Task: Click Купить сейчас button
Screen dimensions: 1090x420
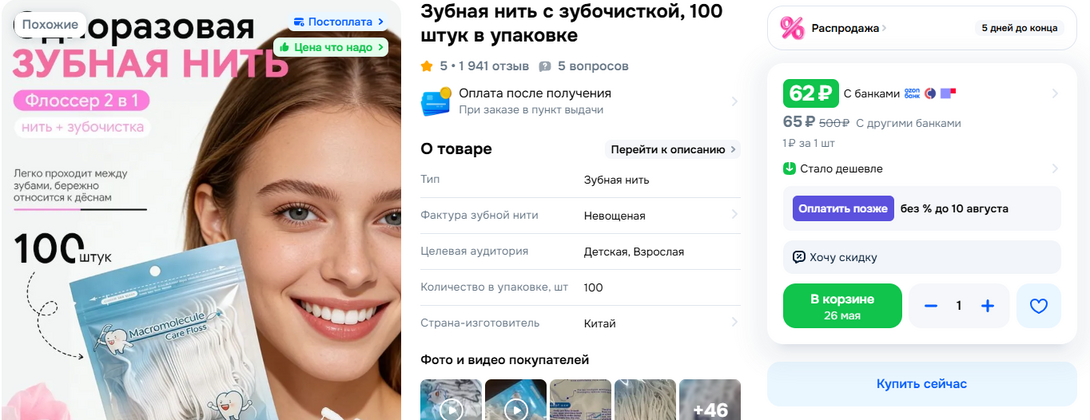Action: point(922,384)
